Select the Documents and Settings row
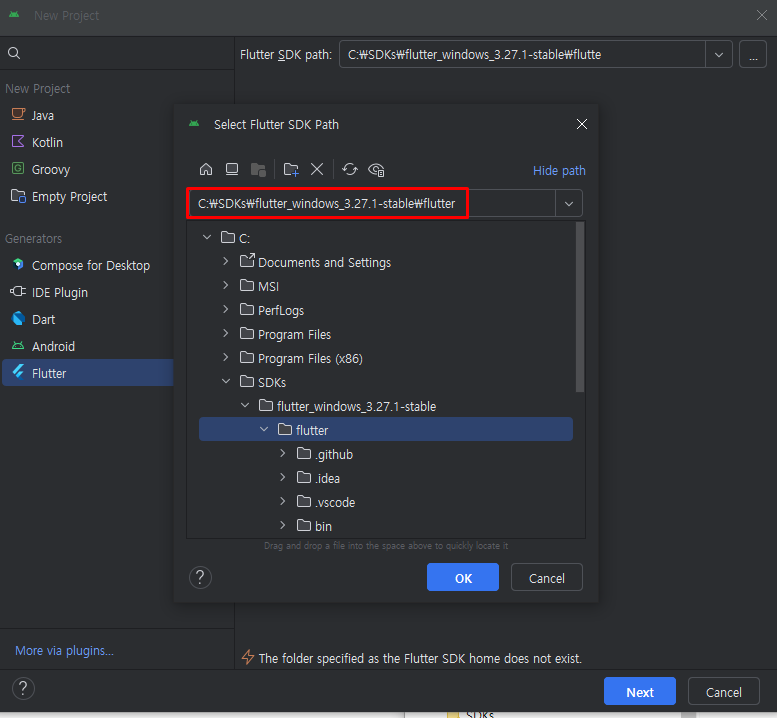Screen dimensions: 777x718 pyautogui.click(x=386, y=262)
